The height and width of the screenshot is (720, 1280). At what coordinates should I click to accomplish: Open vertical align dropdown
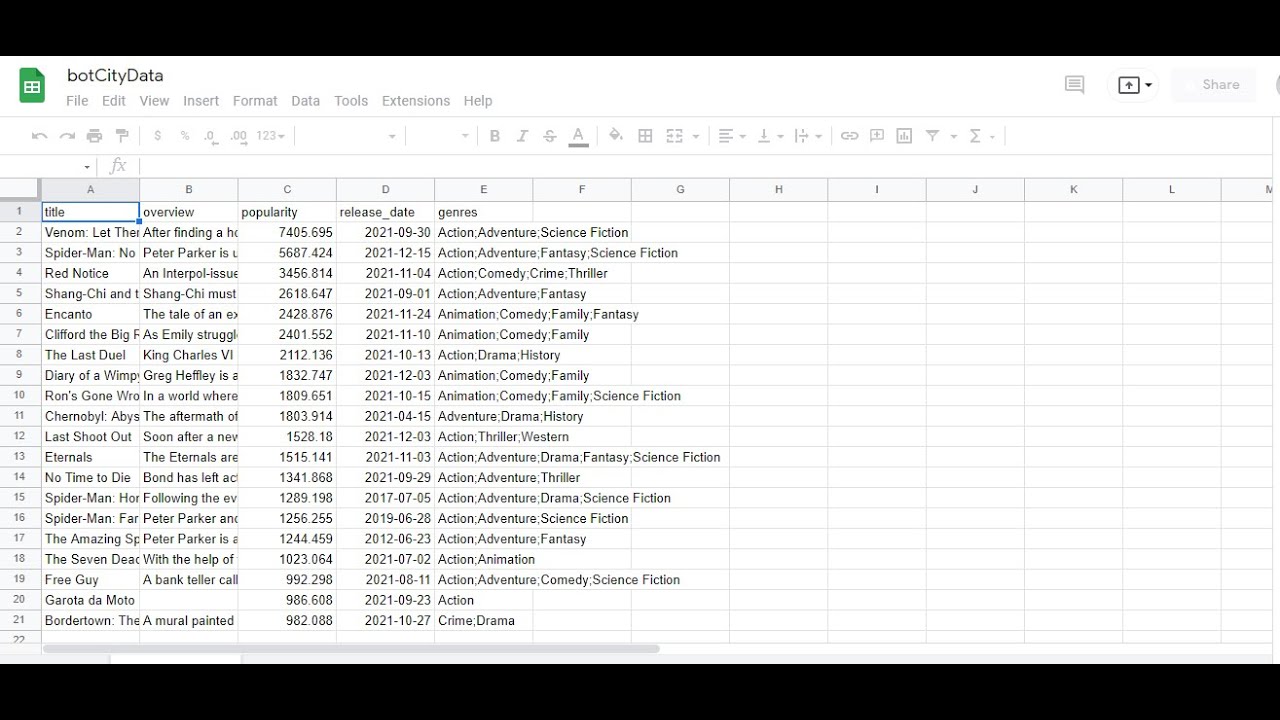coord(770,136)
